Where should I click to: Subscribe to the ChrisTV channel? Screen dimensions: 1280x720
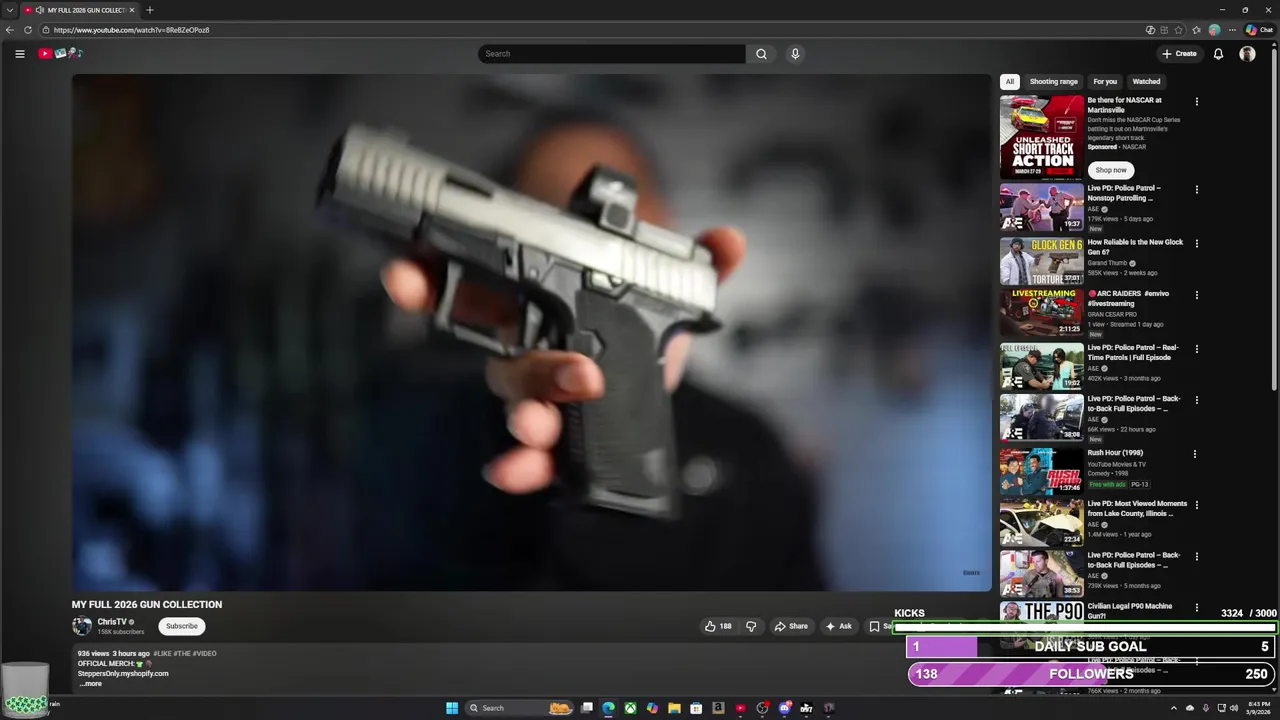tap(182, 626)
